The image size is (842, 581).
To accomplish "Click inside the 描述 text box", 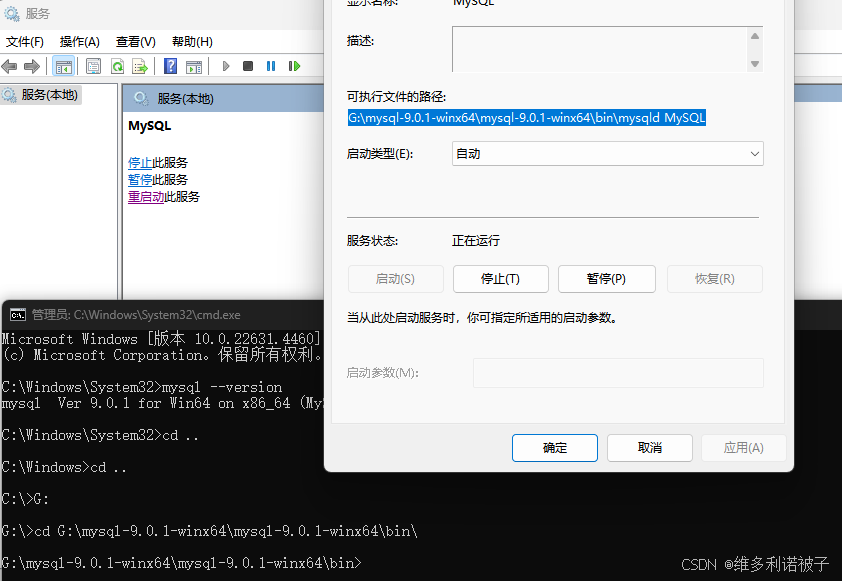I will coord(600,49).
